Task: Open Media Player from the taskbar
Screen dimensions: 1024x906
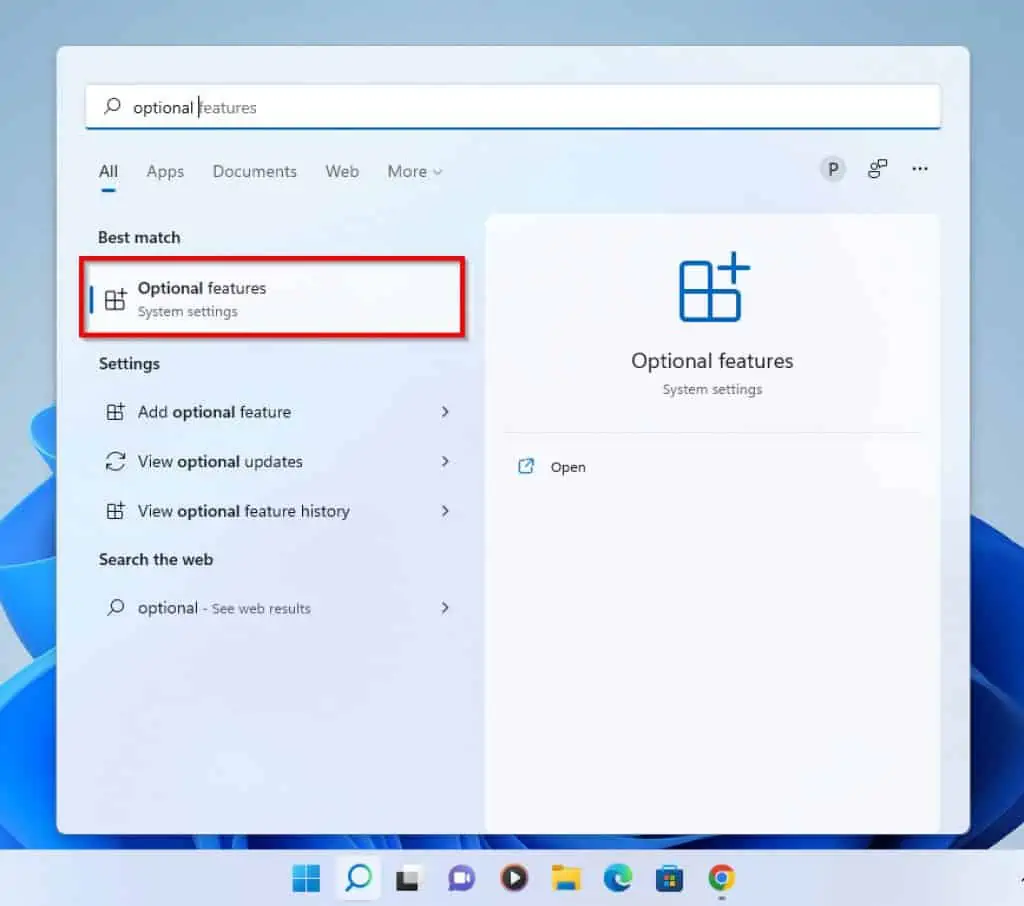Action: click(x=513, y=878)
